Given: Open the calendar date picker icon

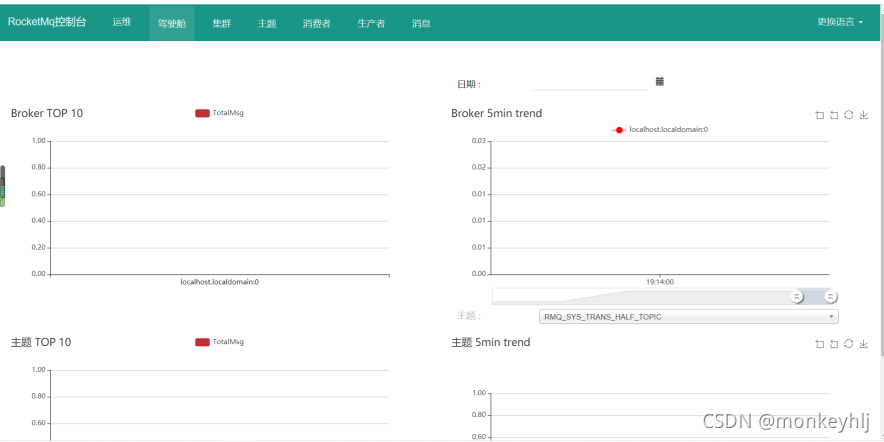Looking at the screenshot, I should click(660, 82).
